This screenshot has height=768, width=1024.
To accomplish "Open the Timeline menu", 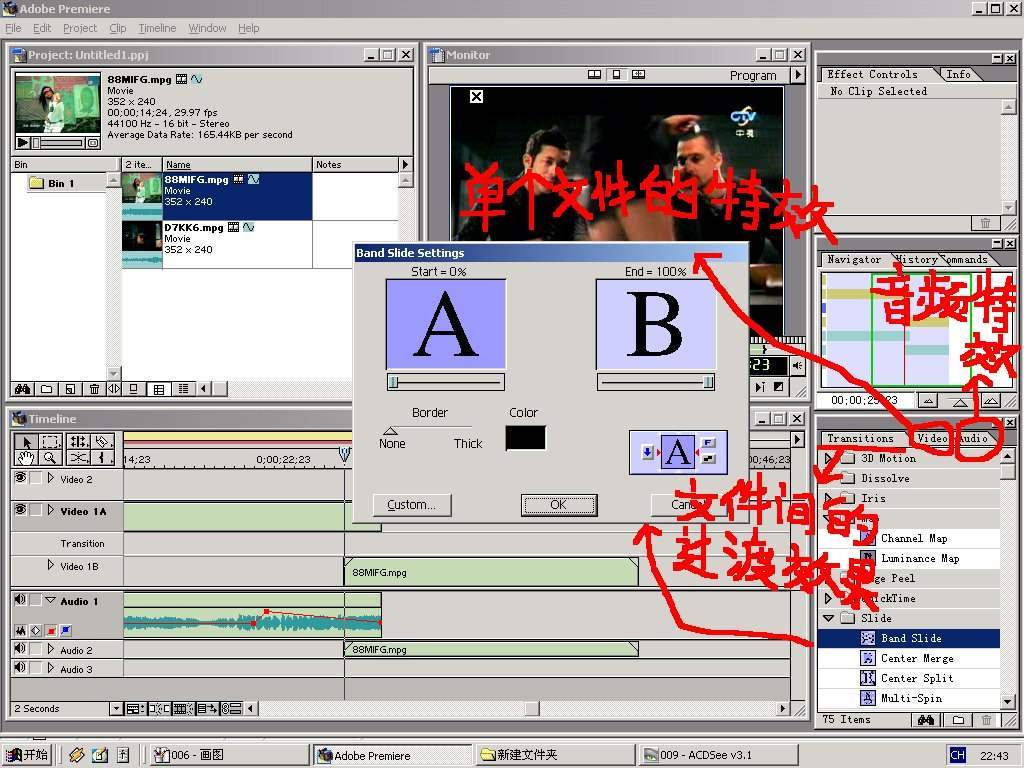I will point(157,28).
